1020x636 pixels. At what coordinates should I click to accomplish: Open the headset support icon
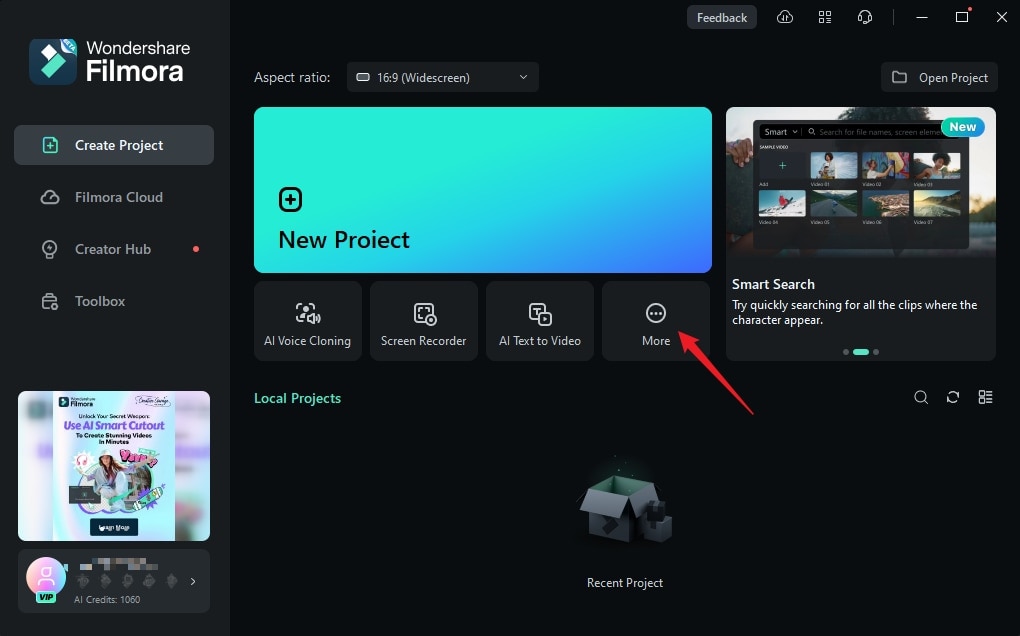pos(865,18)
